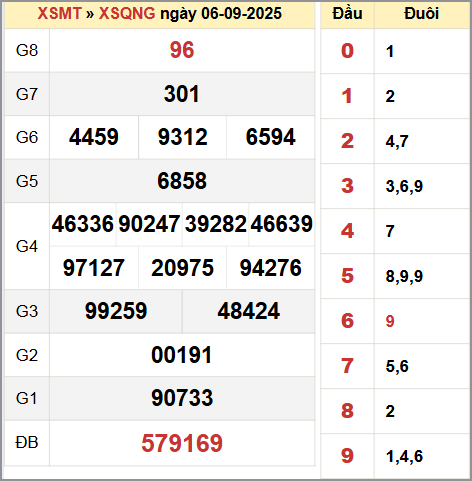Click G6 number 4459
The image size is (472, 481).
(94, 137)
